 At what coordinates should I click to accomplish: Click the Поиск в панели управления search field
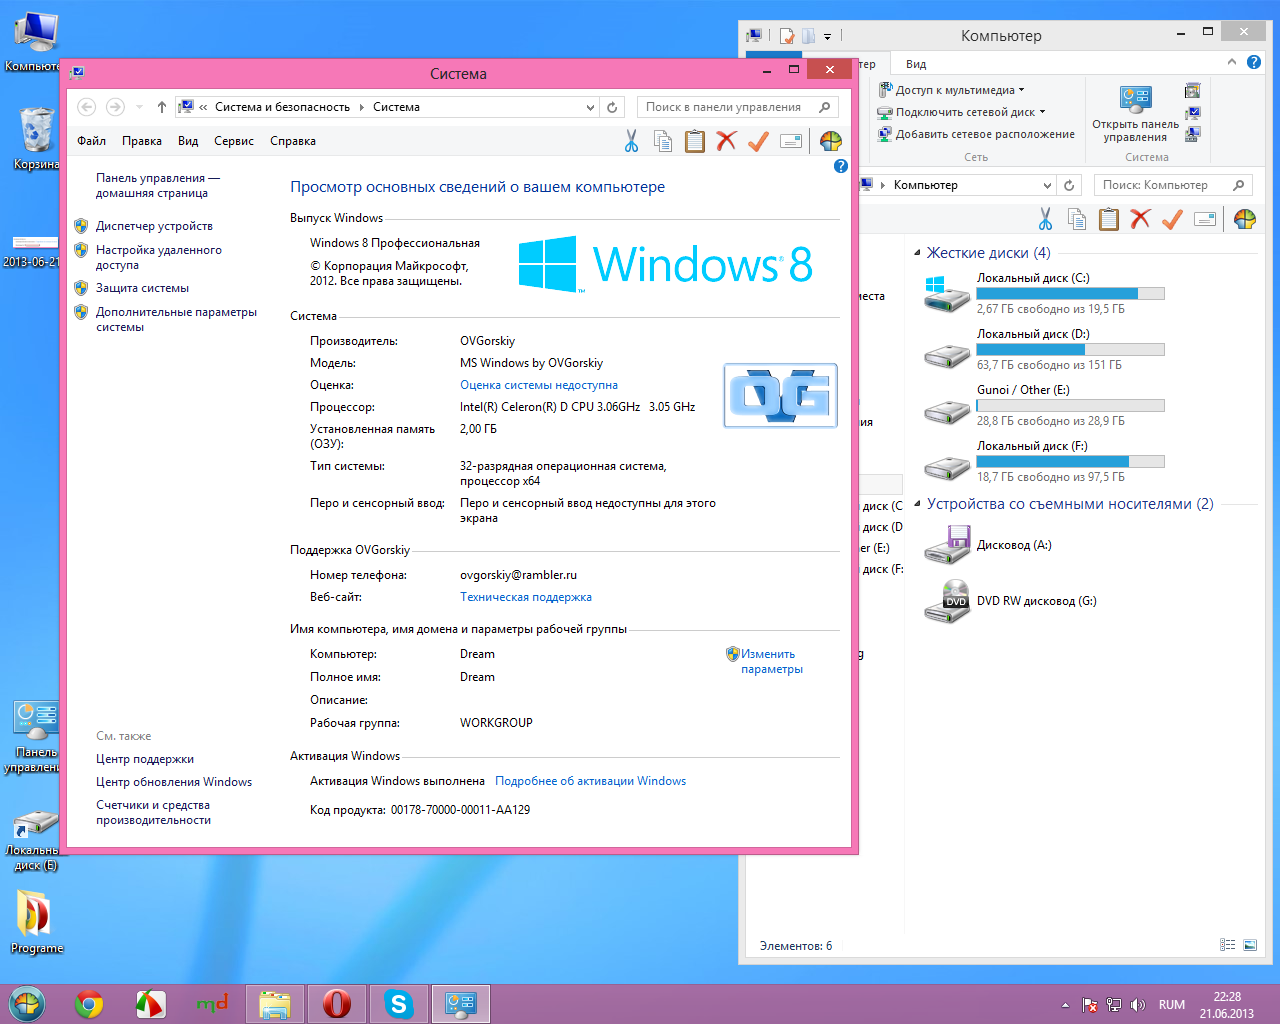(724, 107)
